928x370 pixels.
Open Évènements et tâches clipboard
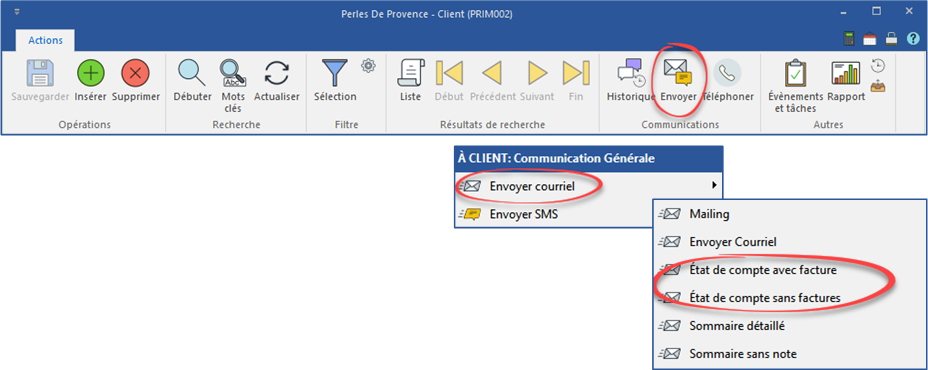pos(795,73)
